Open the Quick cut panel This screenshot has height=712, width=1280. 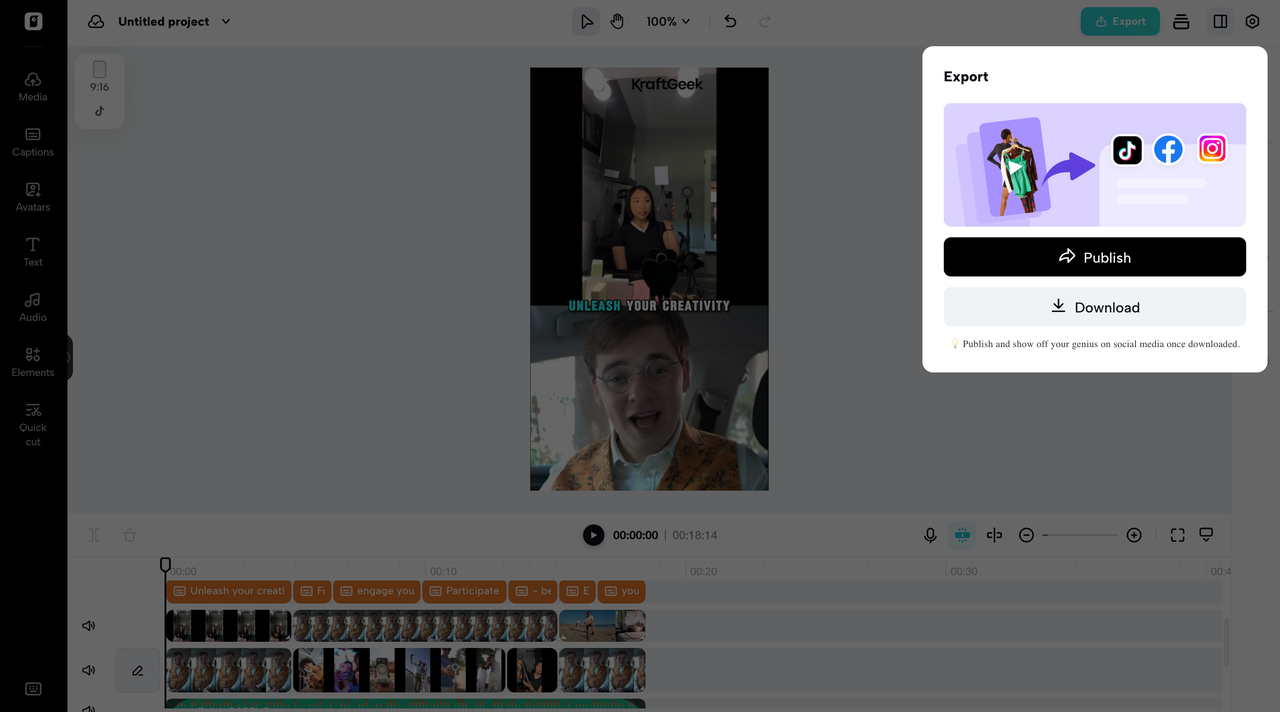point(33,420)
